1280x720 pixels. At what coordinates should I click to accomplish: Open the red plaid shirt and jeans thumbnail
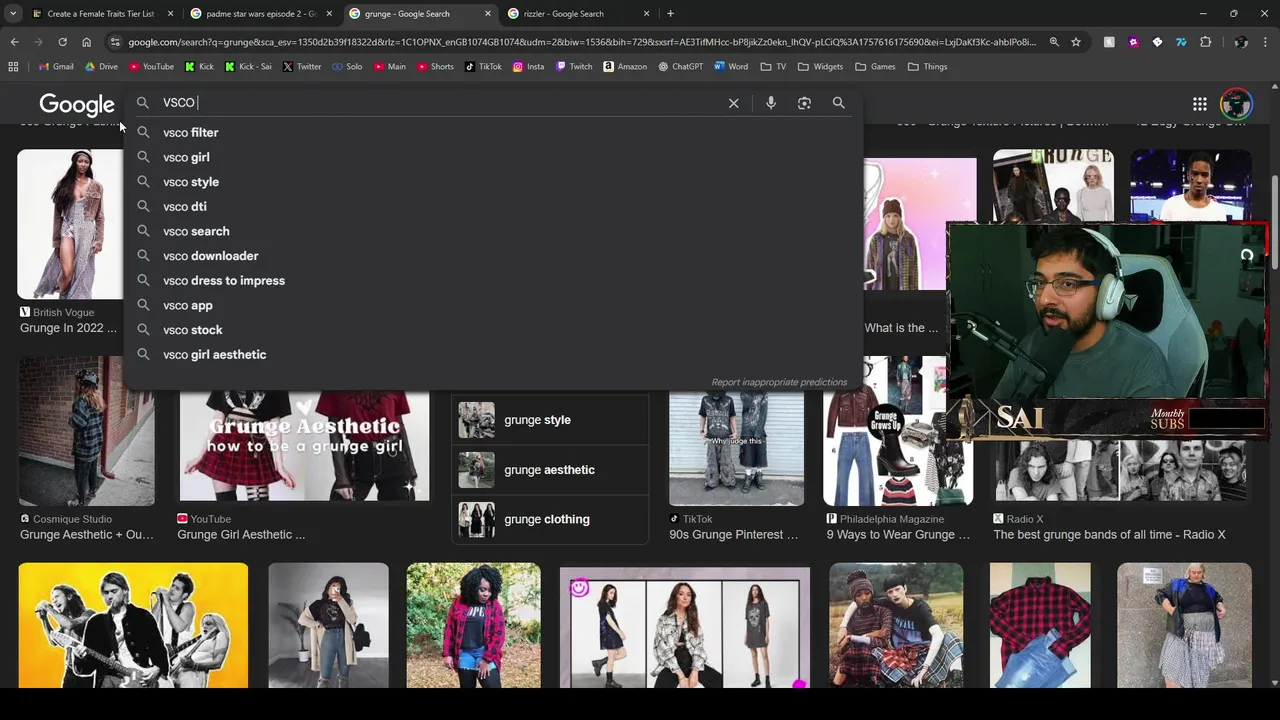click(1040, 625)
